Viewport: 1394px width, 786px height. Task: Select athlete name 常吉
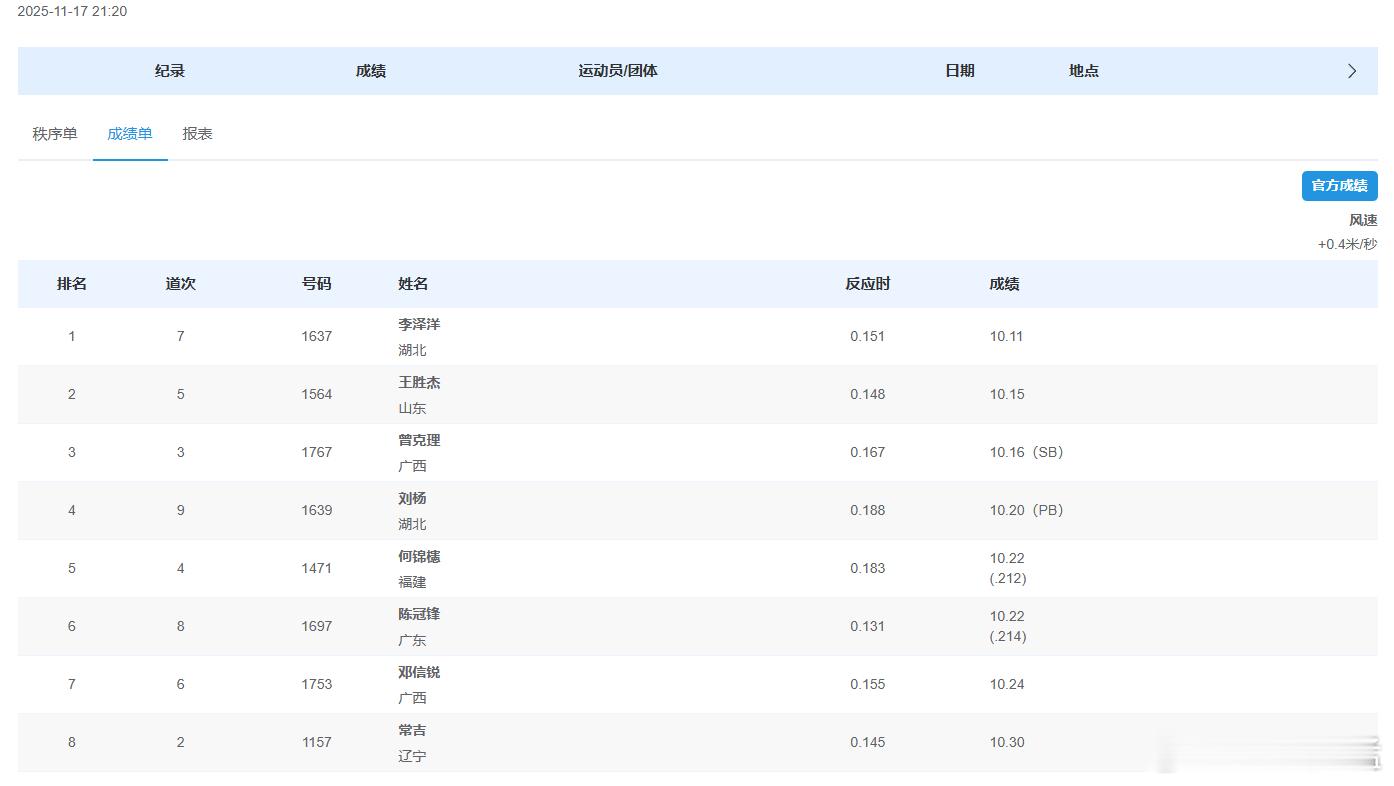click(412, 730)
